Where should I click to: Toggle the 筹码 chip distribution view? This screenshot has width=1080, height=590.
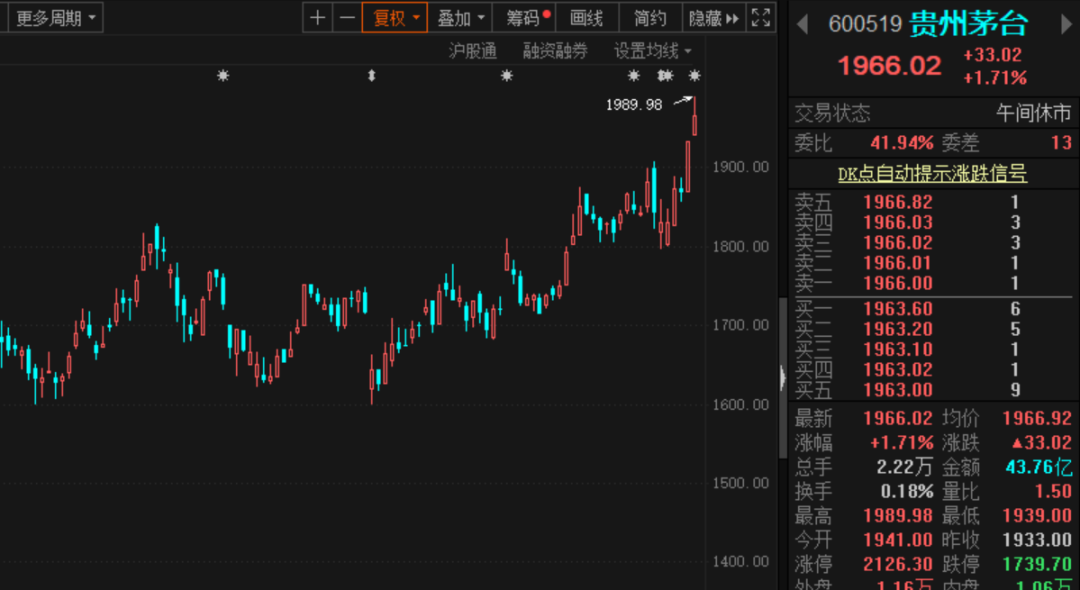[526, 17]
